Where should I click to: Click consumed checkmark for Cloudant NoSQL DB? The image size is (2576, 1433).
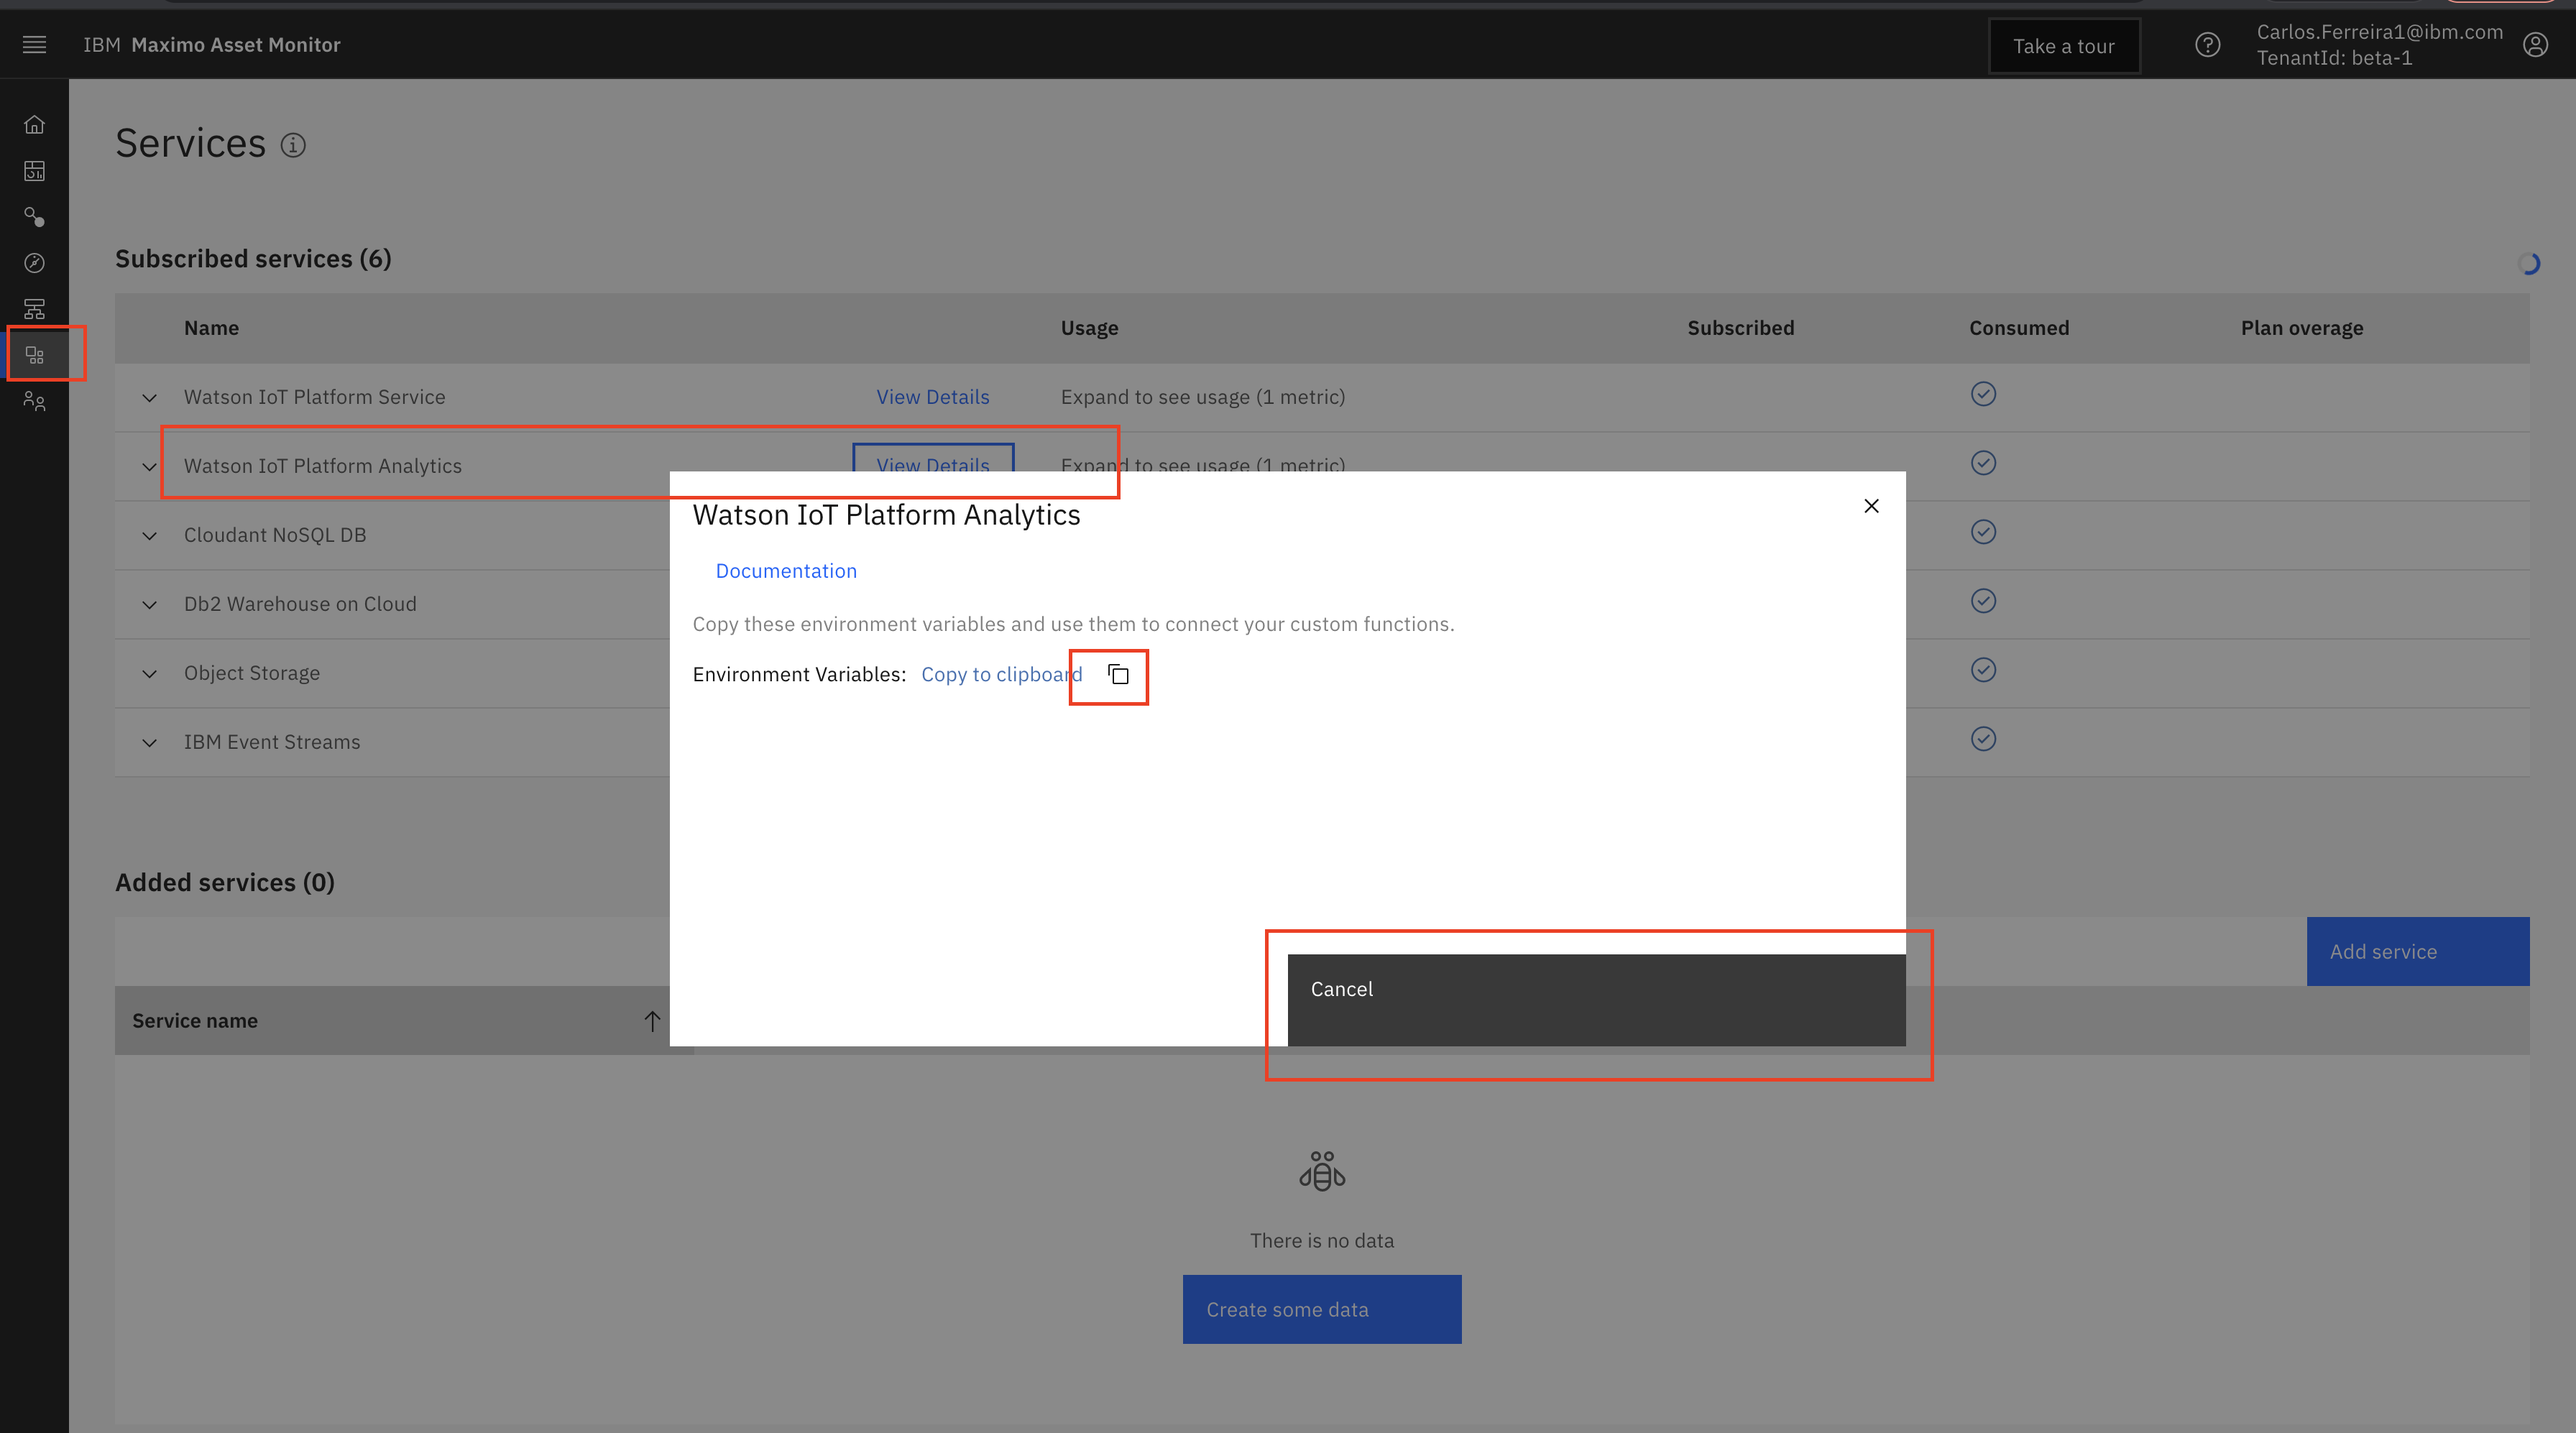[x=1983, y=532]
